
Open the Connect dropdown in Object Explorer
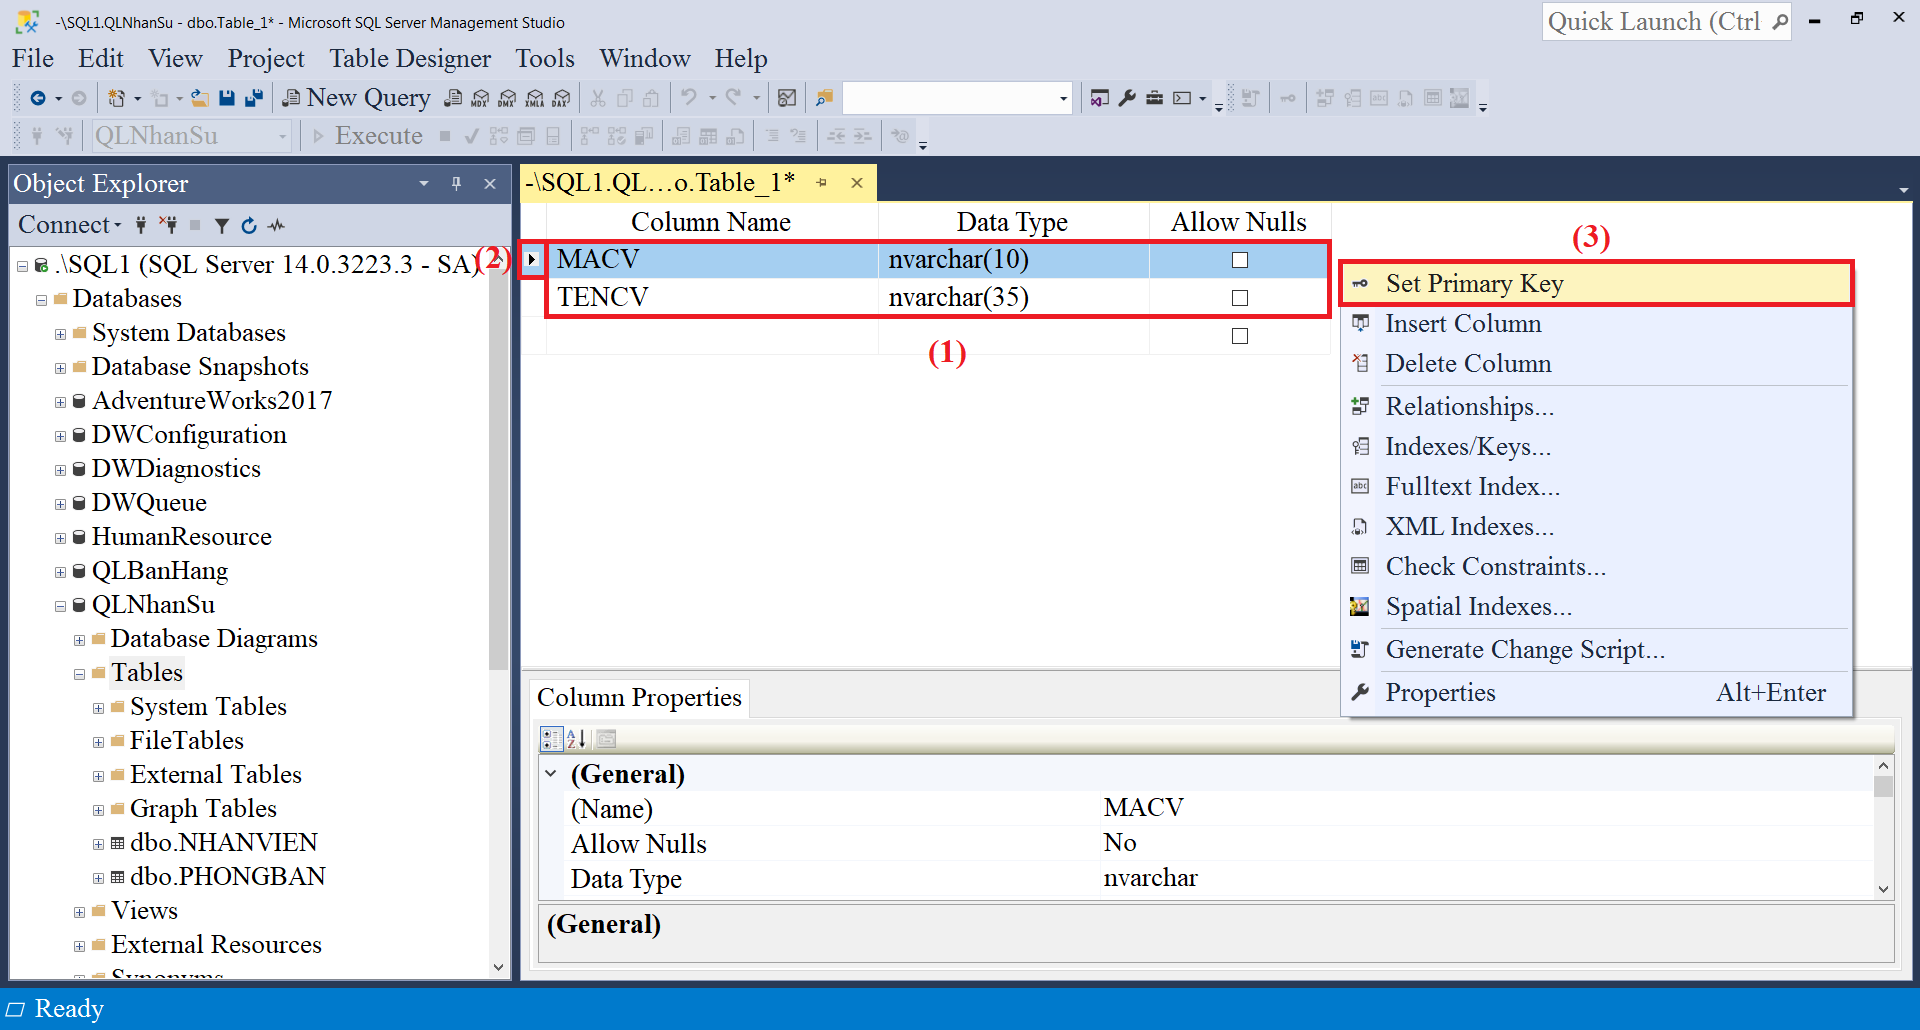(70, 225)
